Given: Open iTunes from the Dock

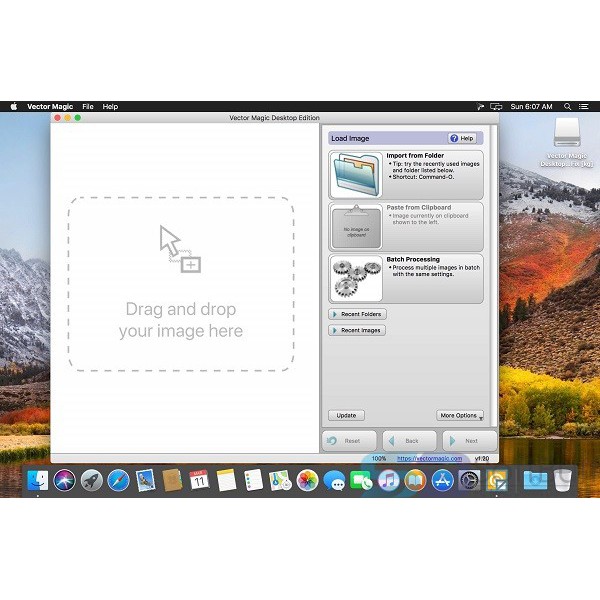Looking at the screenshot, I should pos(388,480).
